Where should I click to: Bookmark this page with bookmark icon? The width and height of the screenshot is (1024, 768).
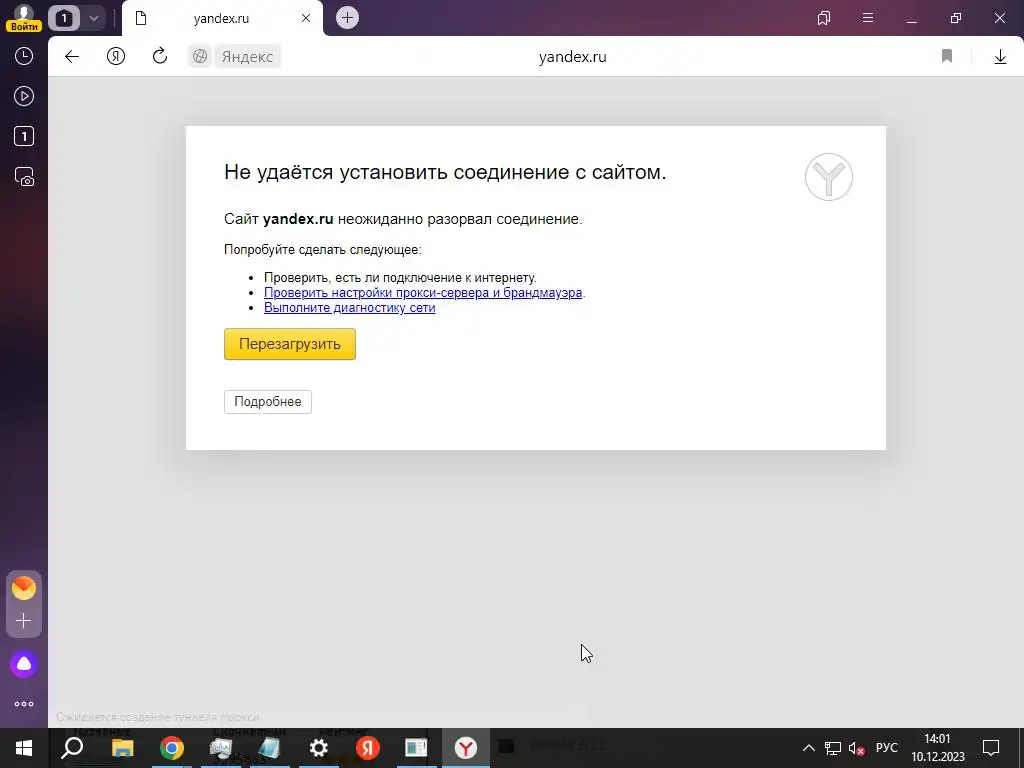(x=947, y=57)
